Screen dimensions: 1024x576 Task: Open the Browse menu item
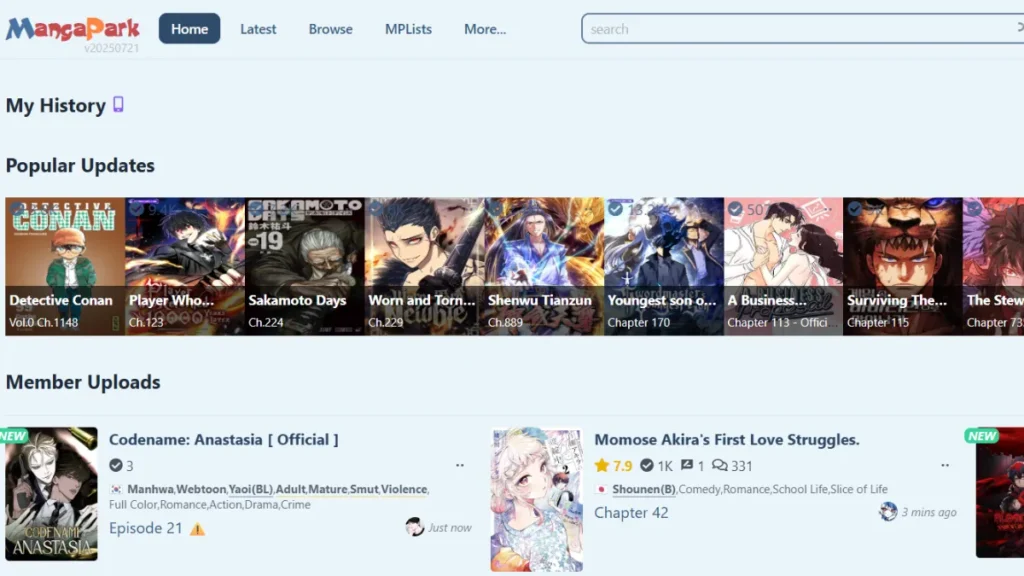click(x=330, y=29)
